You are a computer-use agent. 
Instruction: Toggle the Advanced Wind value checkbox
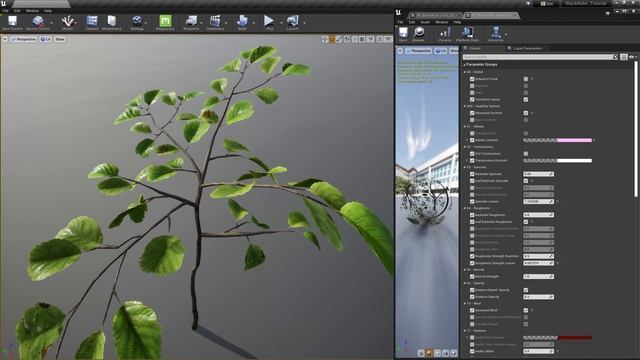tap(526, 310)
